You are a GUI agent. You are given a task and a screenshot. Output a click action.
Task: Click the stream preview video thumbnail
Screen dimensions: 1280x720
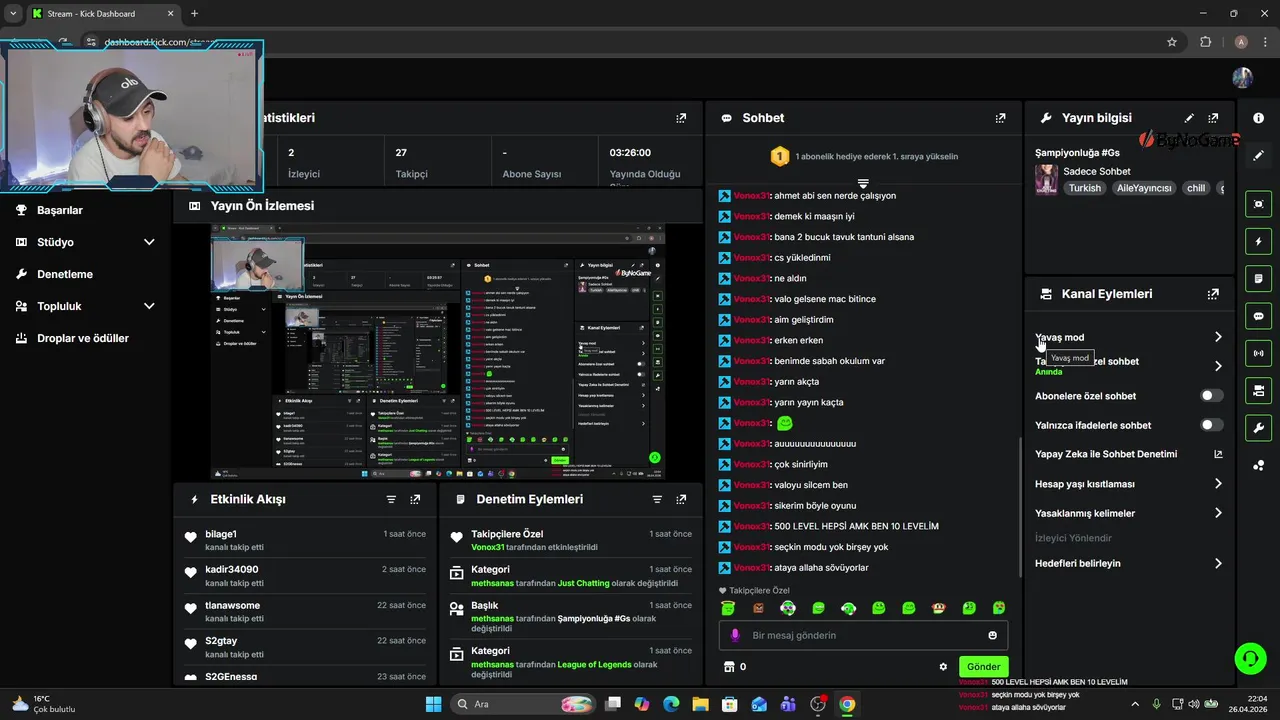point(438,351)
